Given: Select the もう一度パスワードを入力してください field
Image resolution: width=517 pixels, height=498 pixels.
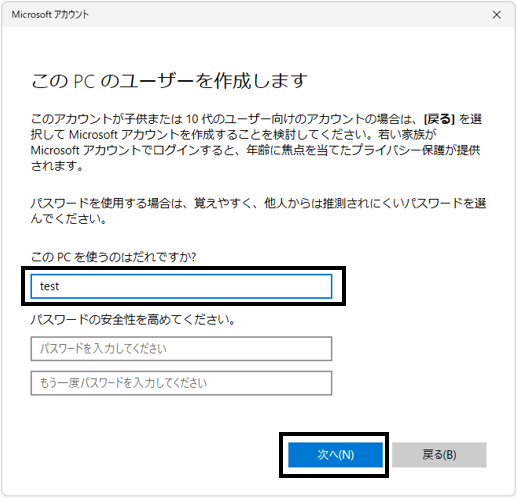Looking at the screenshot, I should pos(181,383).
